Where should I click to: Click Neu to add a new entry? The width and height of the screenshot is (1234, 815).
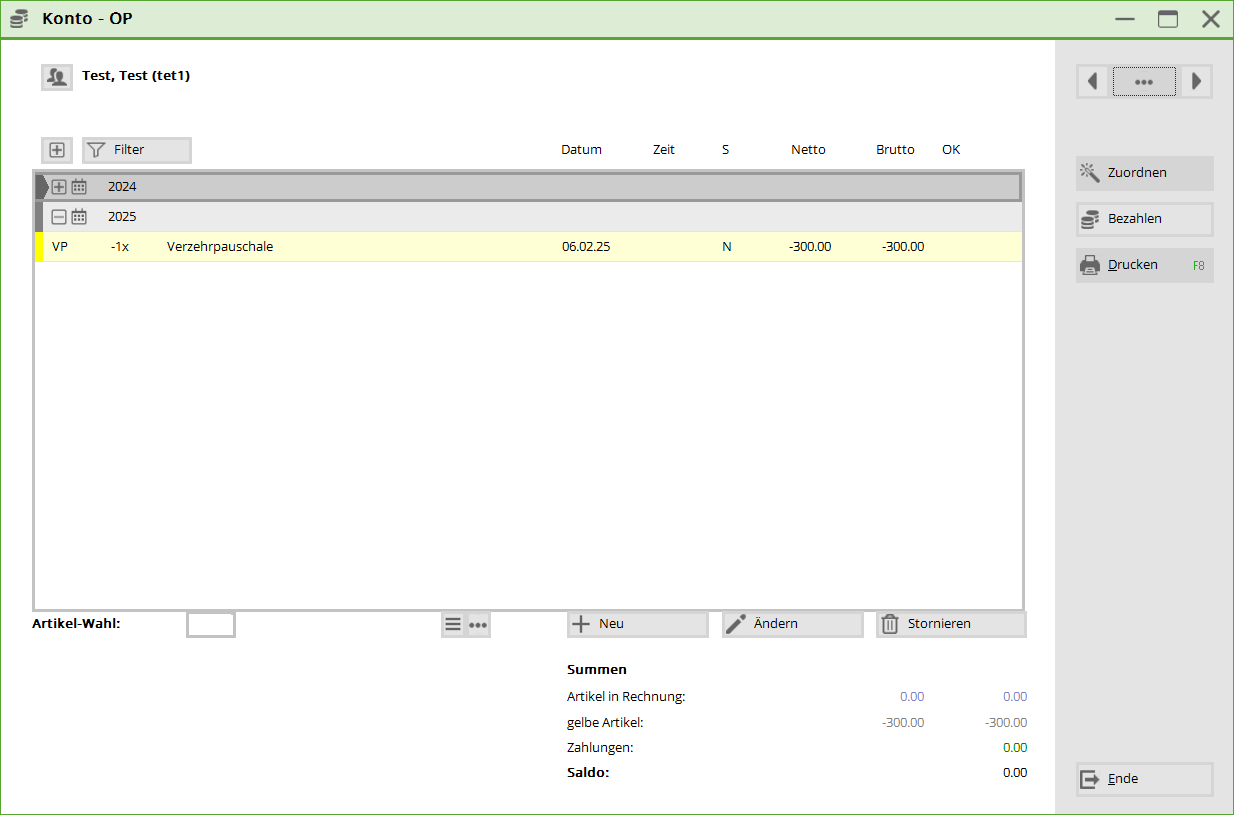[x=637, y=624]
